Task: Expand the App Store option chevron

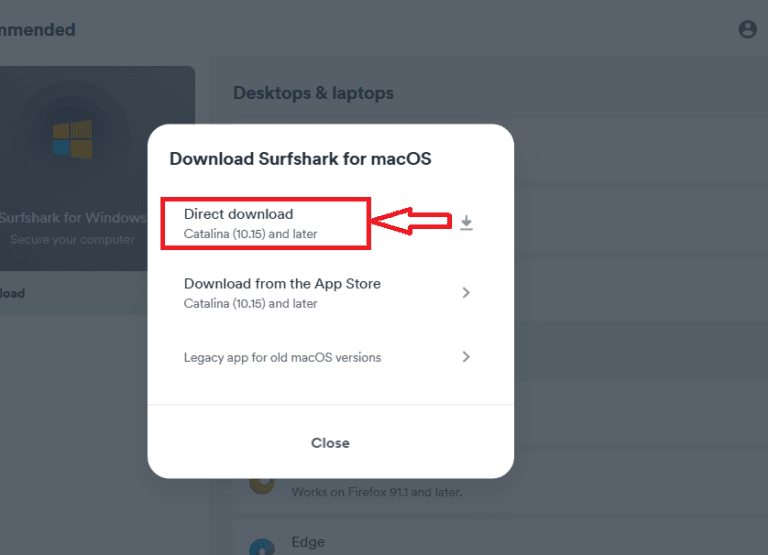Action: pyautogui.click(x=466, y=293)
